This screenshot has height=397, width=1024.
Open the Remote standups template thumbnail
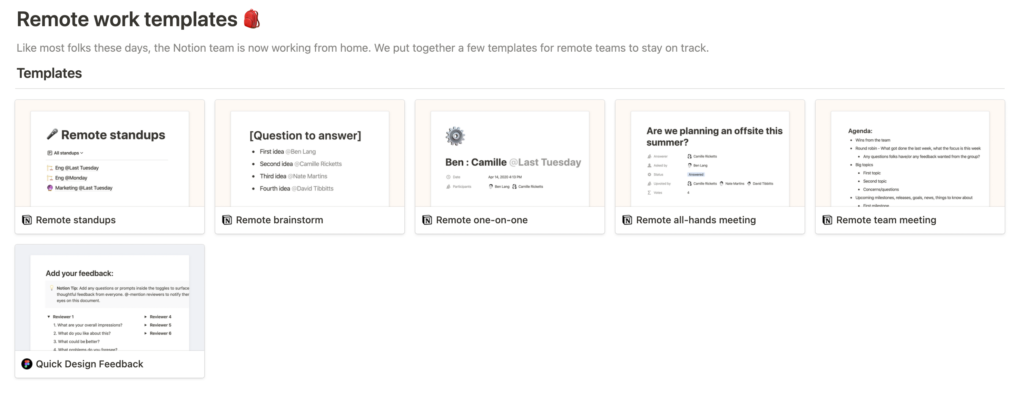tap(110, 153)
